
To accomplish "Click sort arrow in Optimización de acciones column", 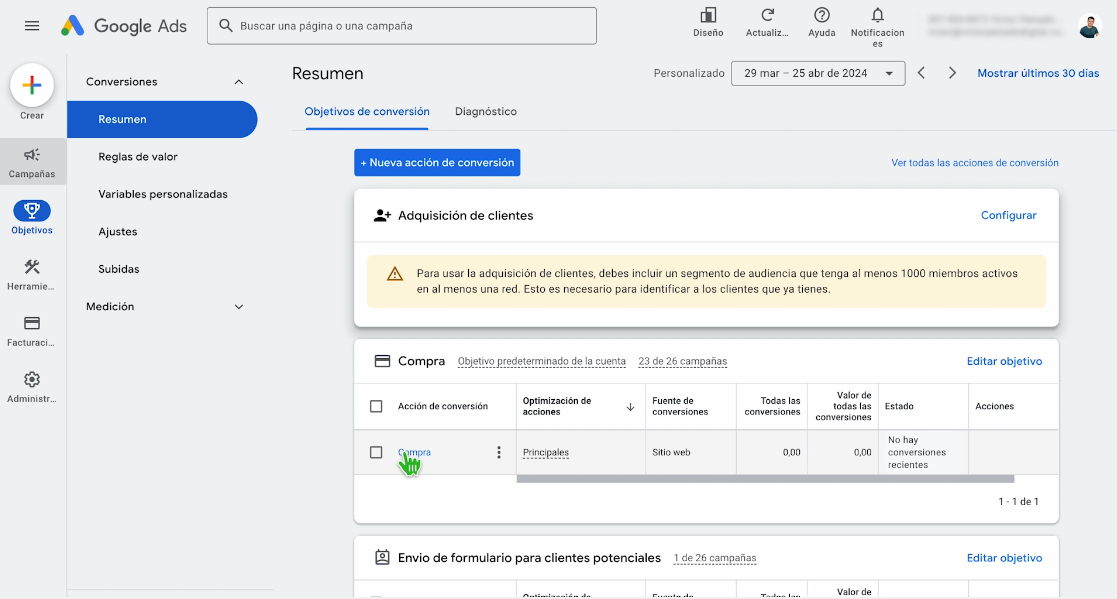I will 630,407.
